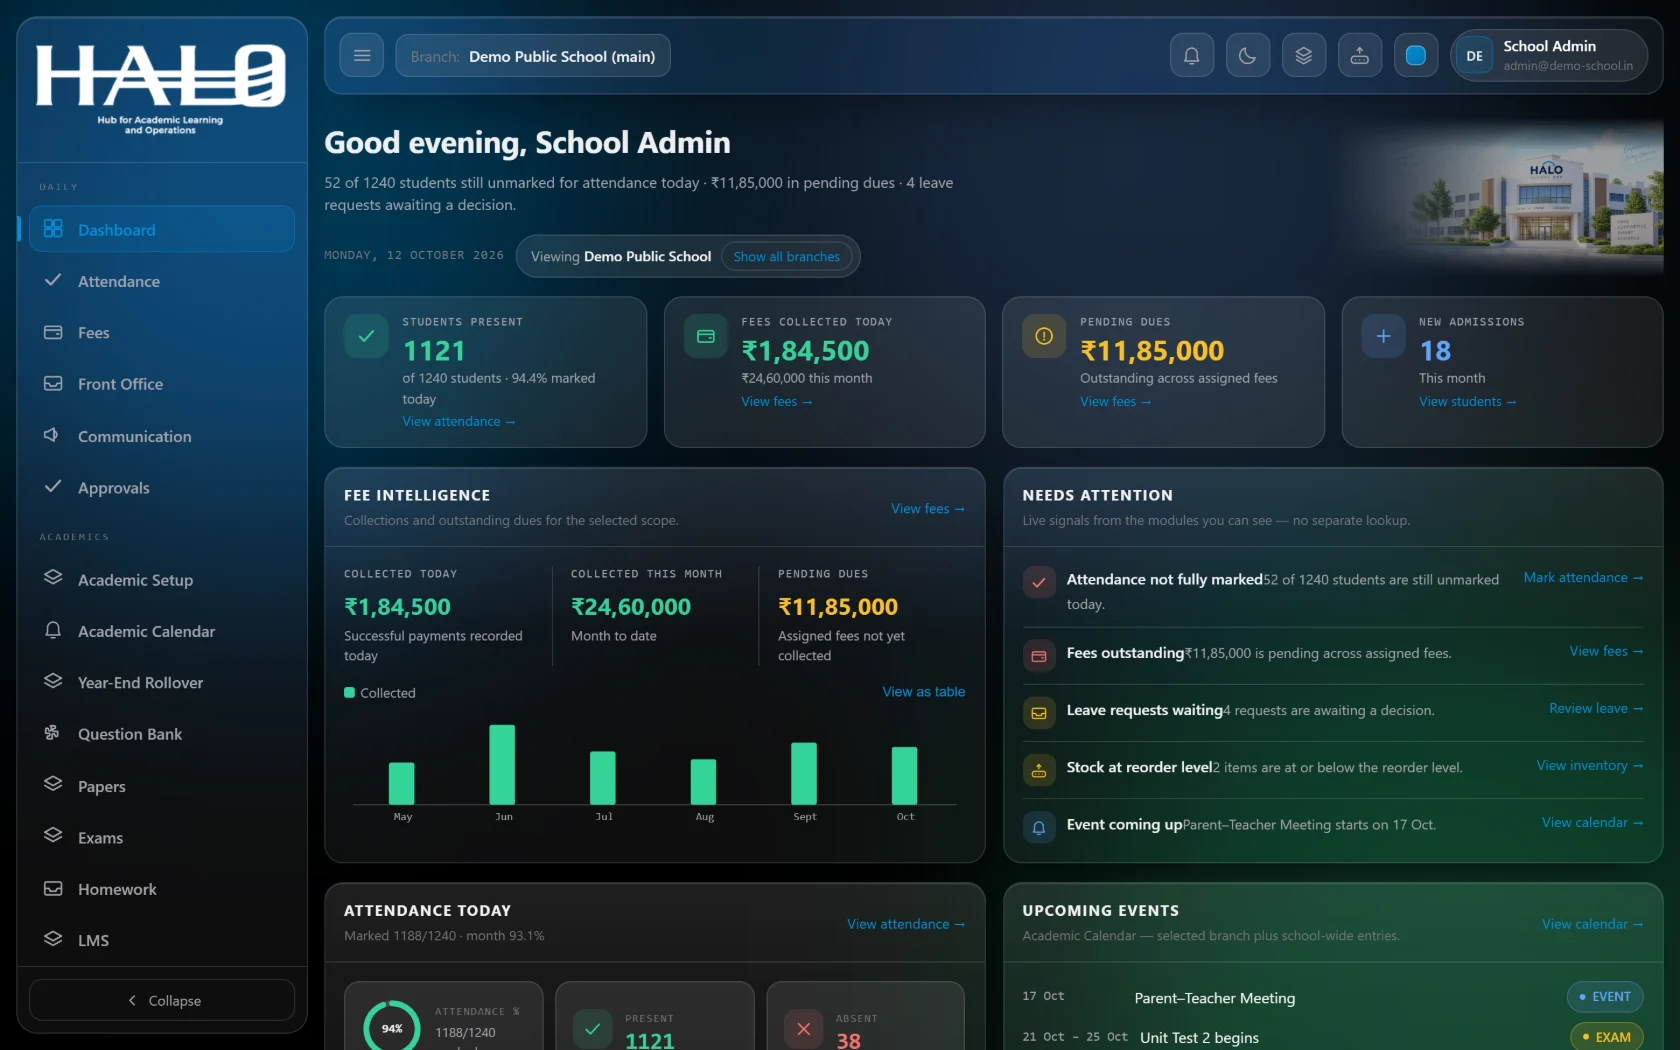The width and height of the screenshot is (1680, 1050).
Task: Open View students link
Action: coord(1468,401)
